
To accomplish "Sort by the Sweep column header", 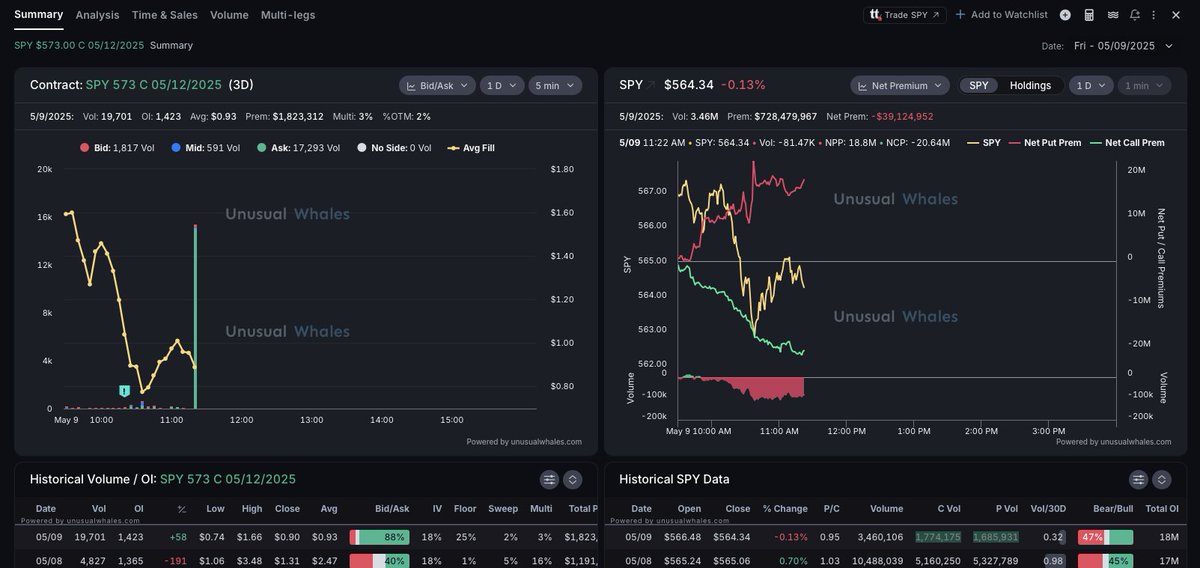I will (x=503, y=509).
